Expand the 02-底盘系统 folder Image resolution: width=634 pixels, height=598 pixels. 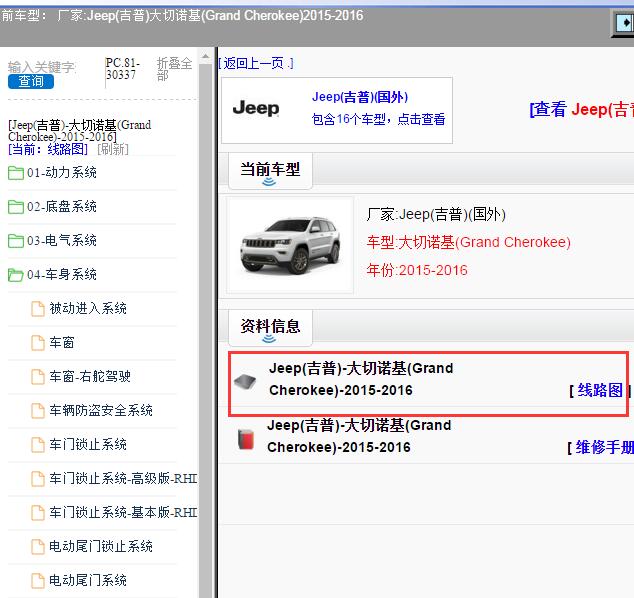pos(61,207)
